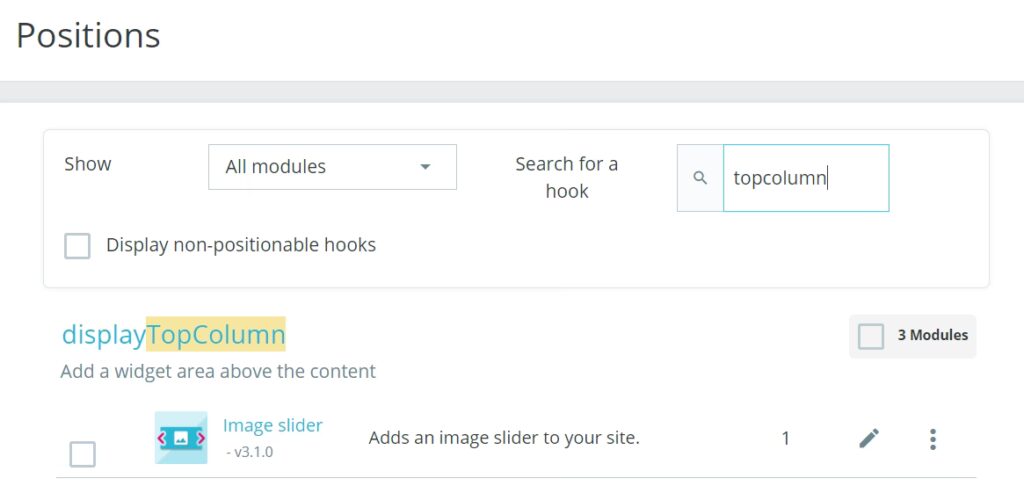Image resolution: width=1024 pixels, height=486 pixels.
Task: Click position number 1 in the Image slider row
Action: click(786, 438)
